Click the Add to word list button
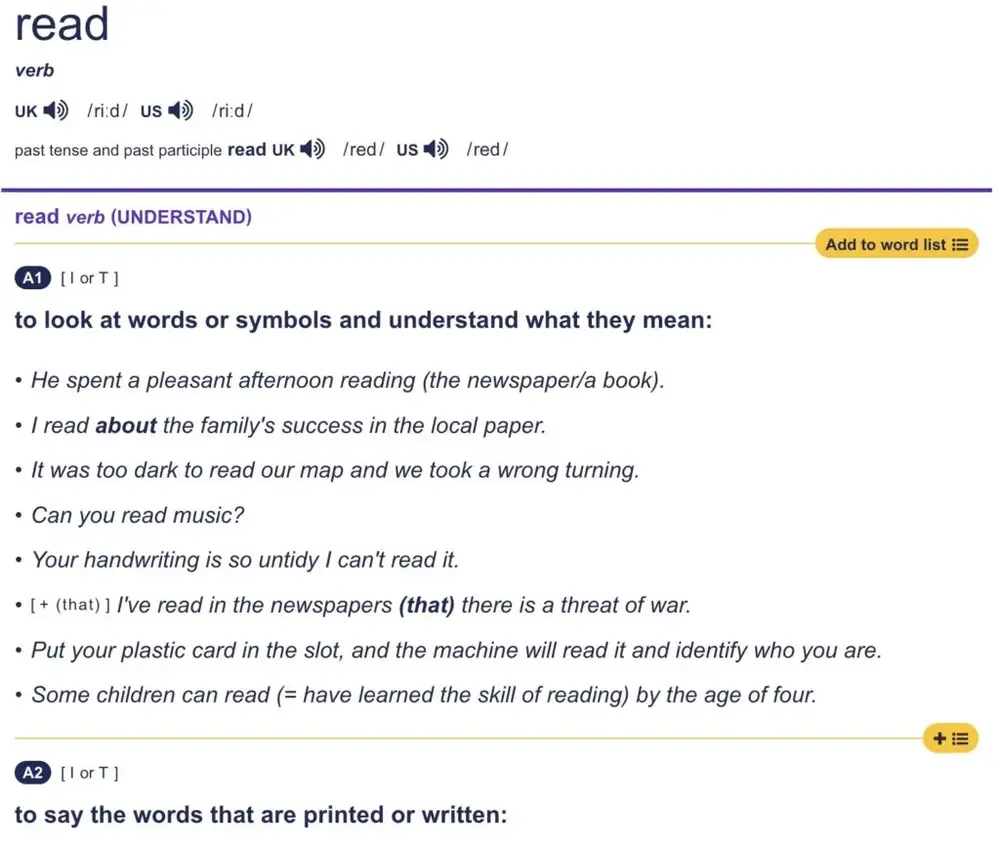 (896, 244)
